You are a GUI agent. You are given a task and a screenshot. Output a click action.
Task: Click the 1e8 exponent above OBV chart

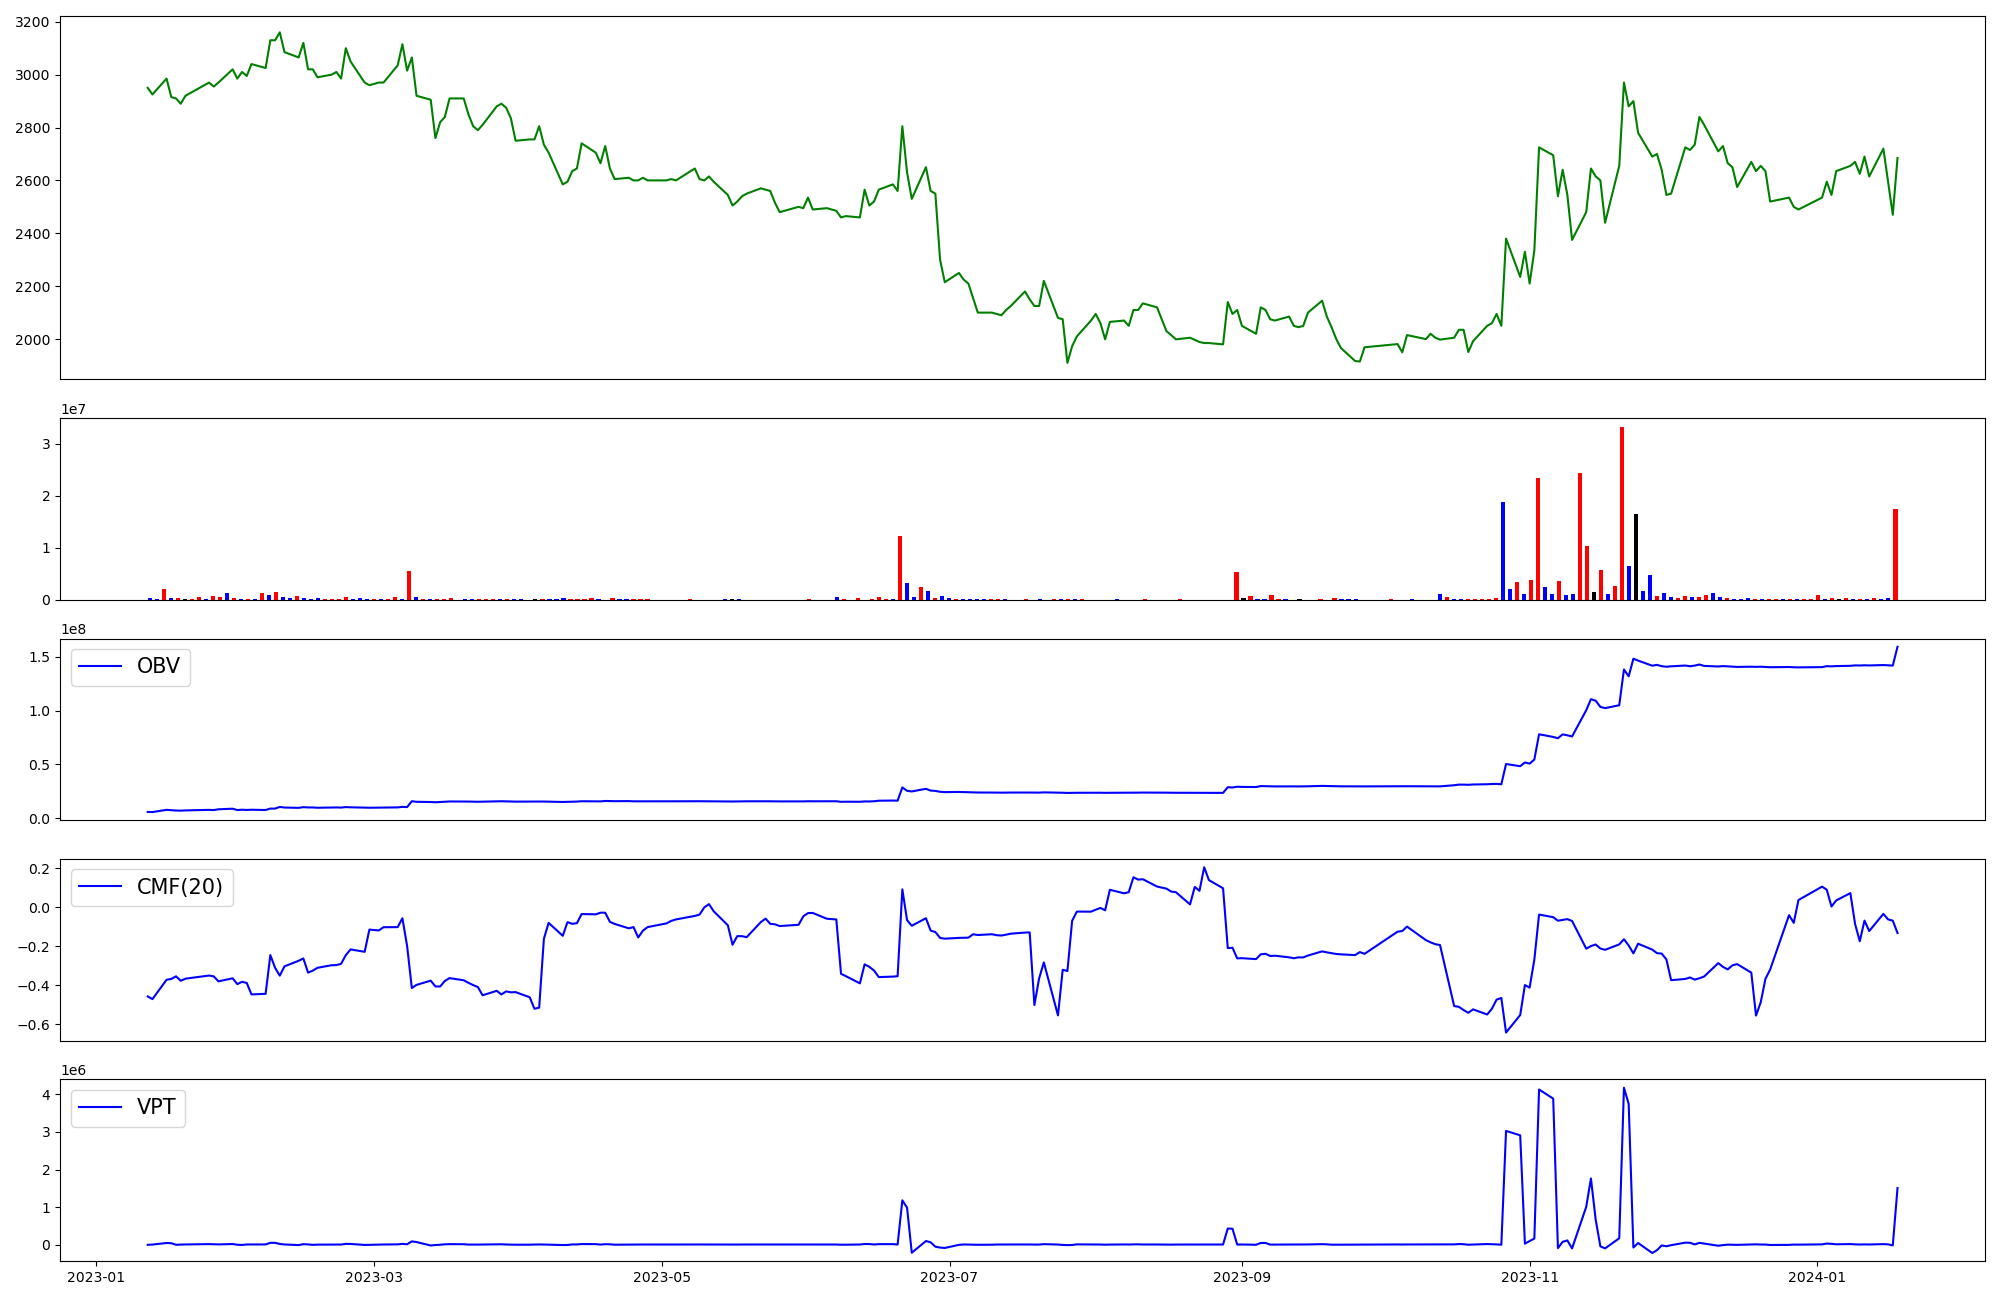75,630
